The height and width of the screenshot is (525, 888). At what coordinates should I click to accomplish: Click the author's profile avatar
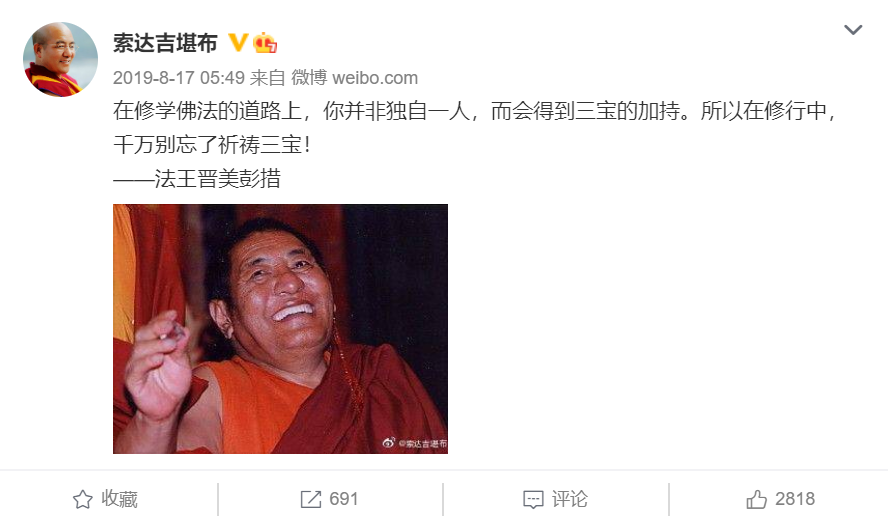[60, 59]
